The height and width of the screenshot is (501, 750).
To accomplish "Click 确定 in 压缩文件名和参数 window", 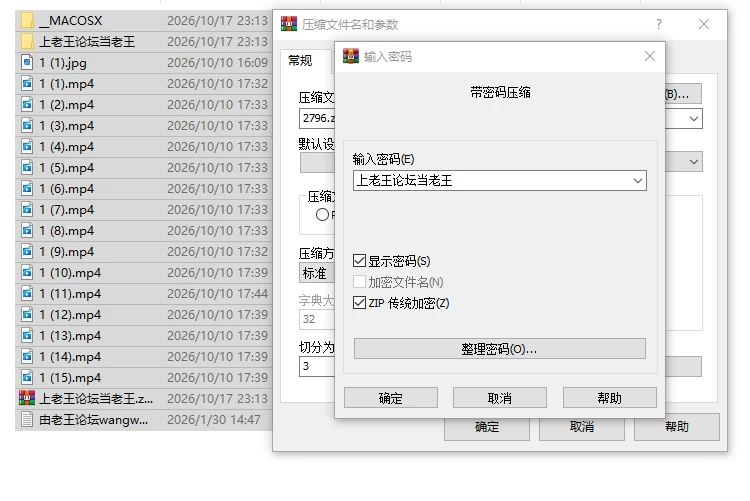I will click(487, 427).
